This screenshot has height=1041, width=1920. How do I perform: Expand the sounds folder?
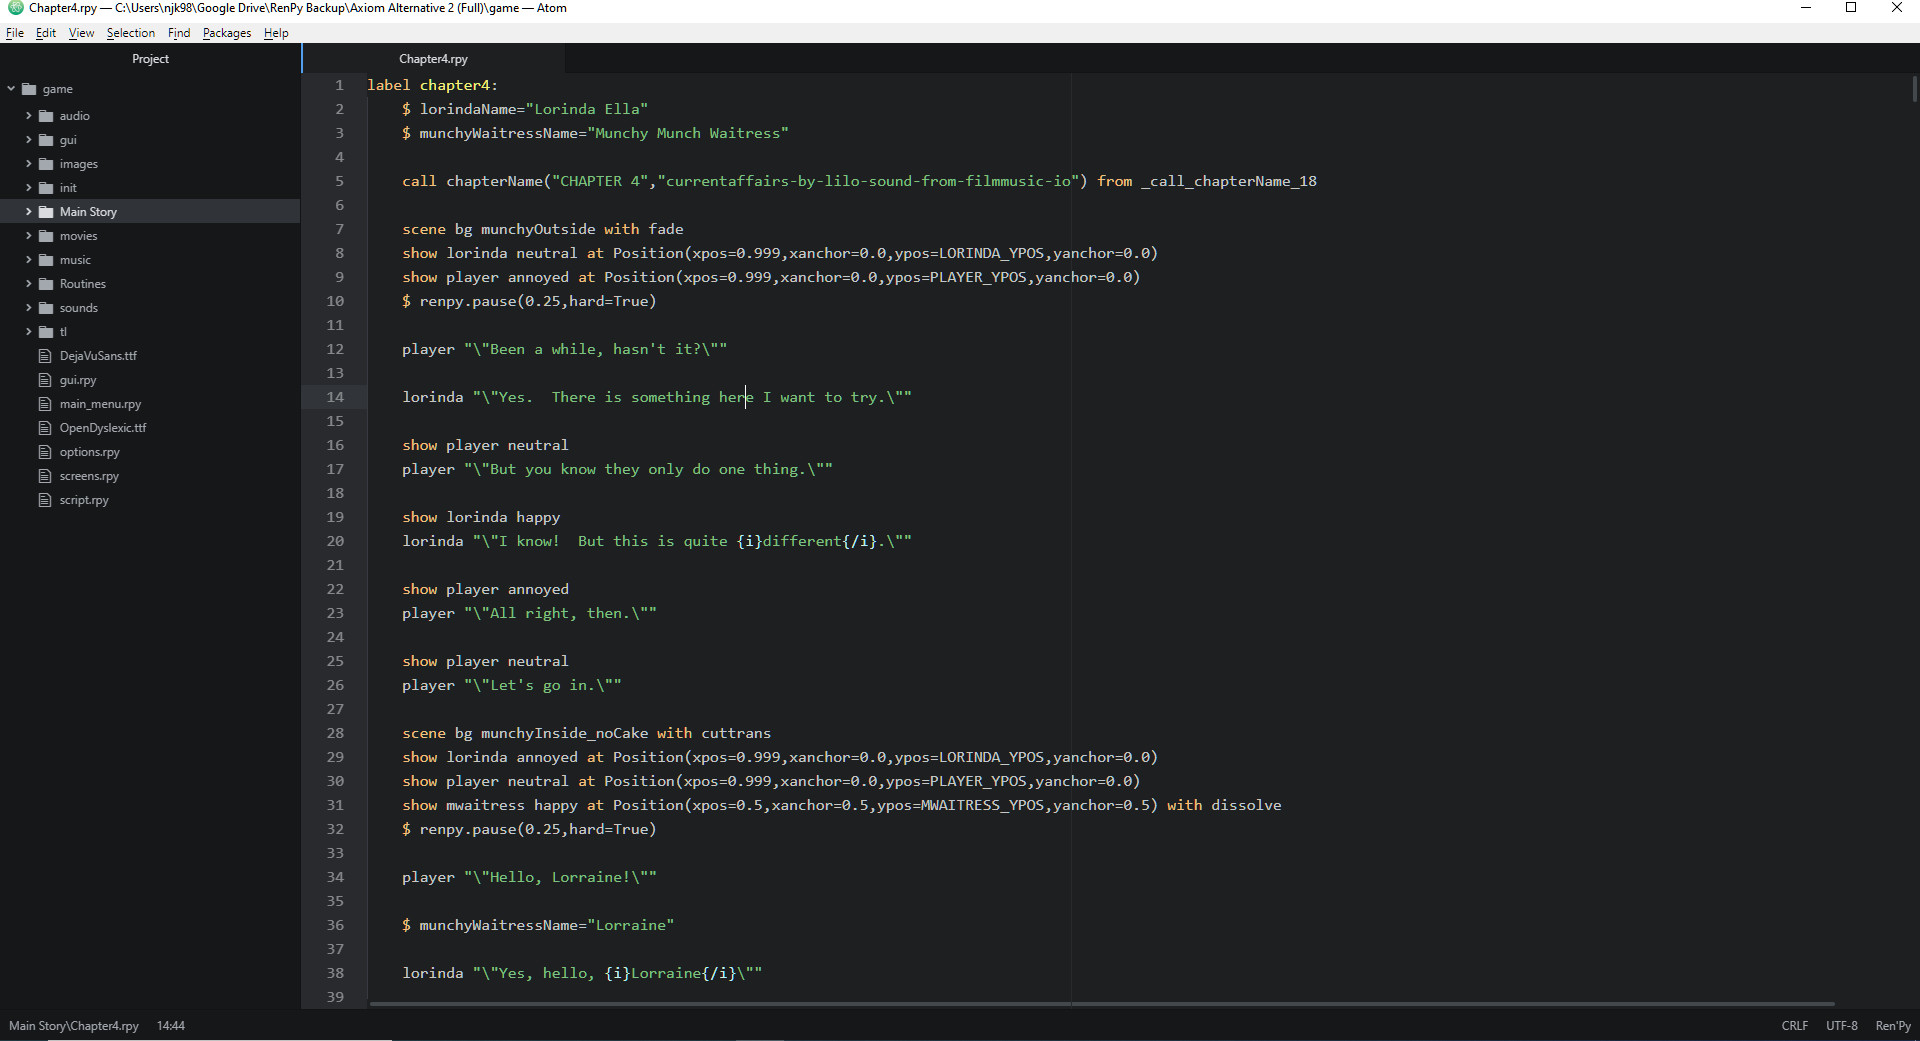tap(28, 308)
